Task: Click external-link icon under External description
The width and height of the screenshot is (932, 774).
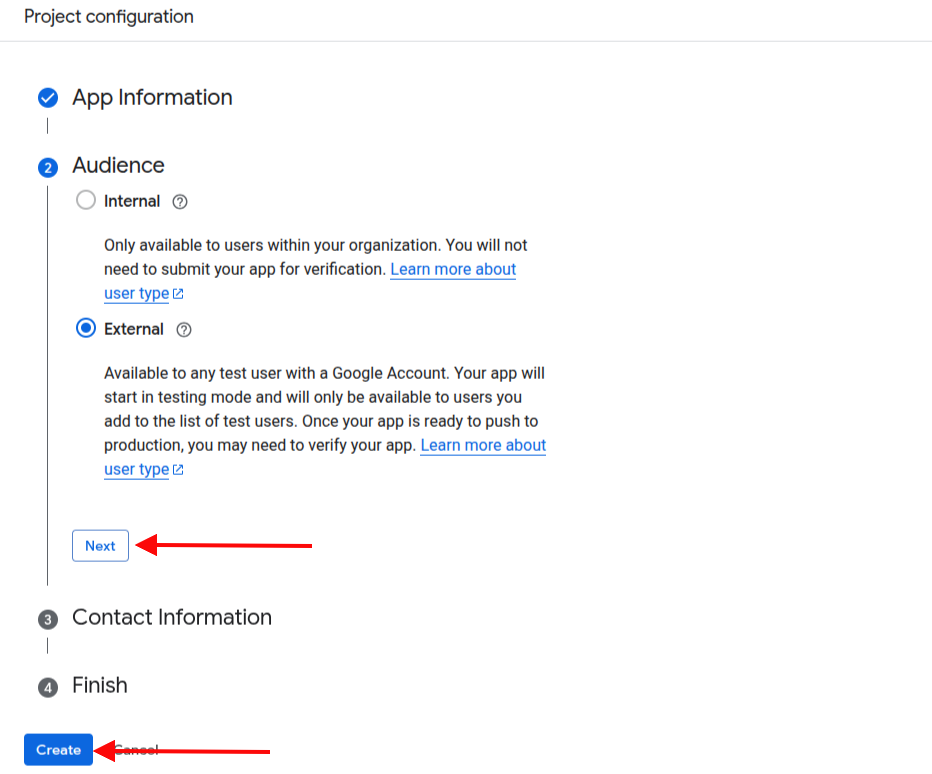Action: tap(178, 470)
